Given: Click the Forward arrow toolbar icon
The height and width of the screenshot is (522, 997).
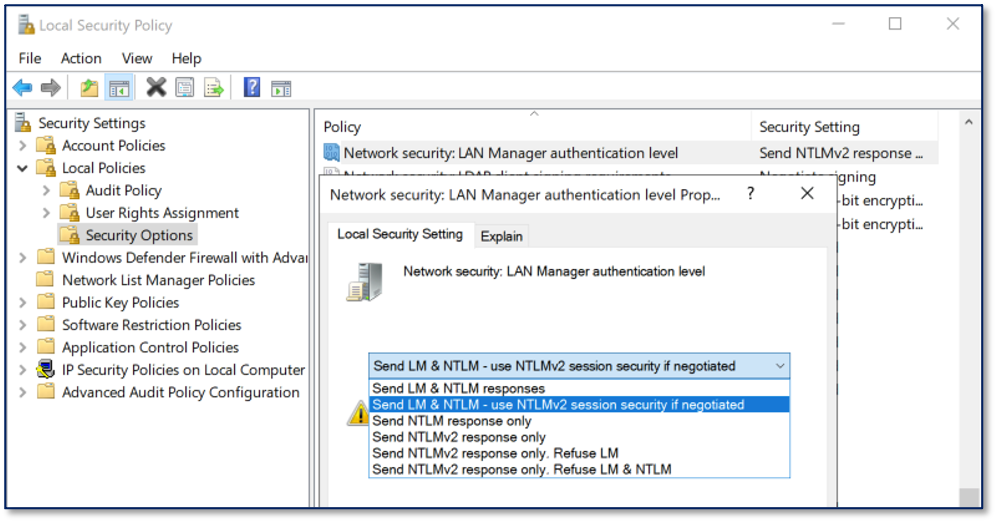Looking at the screenshot, I should pyautogui.click(x=51, y=88).
